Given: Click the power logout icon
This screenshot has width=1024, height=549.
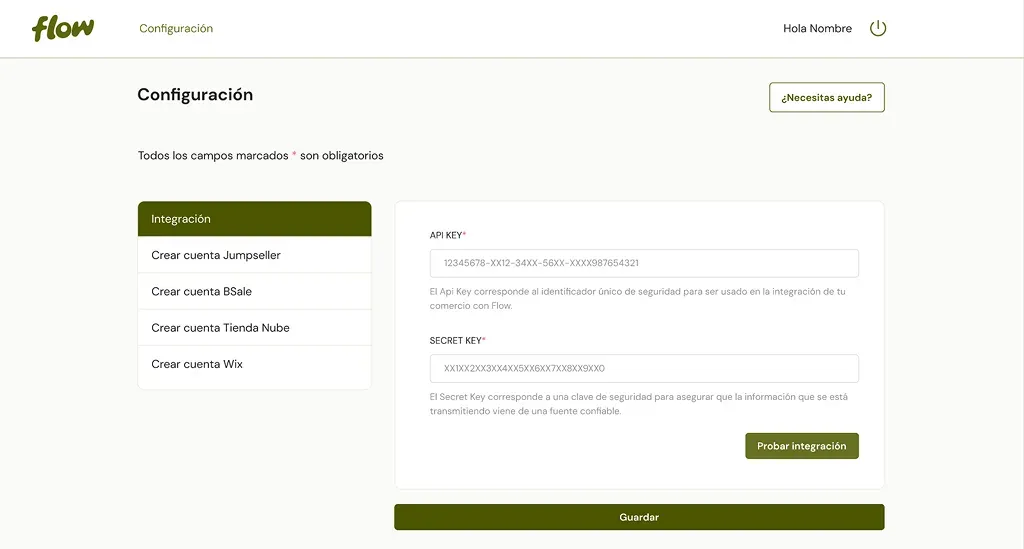Looking at the screenshot, I should pyautogui.click(x=878, y=28).
